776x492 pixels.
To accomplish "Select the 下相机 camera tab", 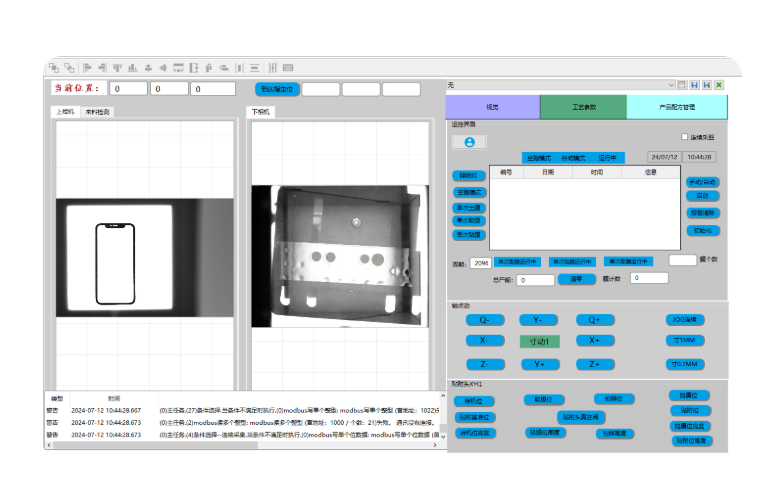I will [260, 112].
